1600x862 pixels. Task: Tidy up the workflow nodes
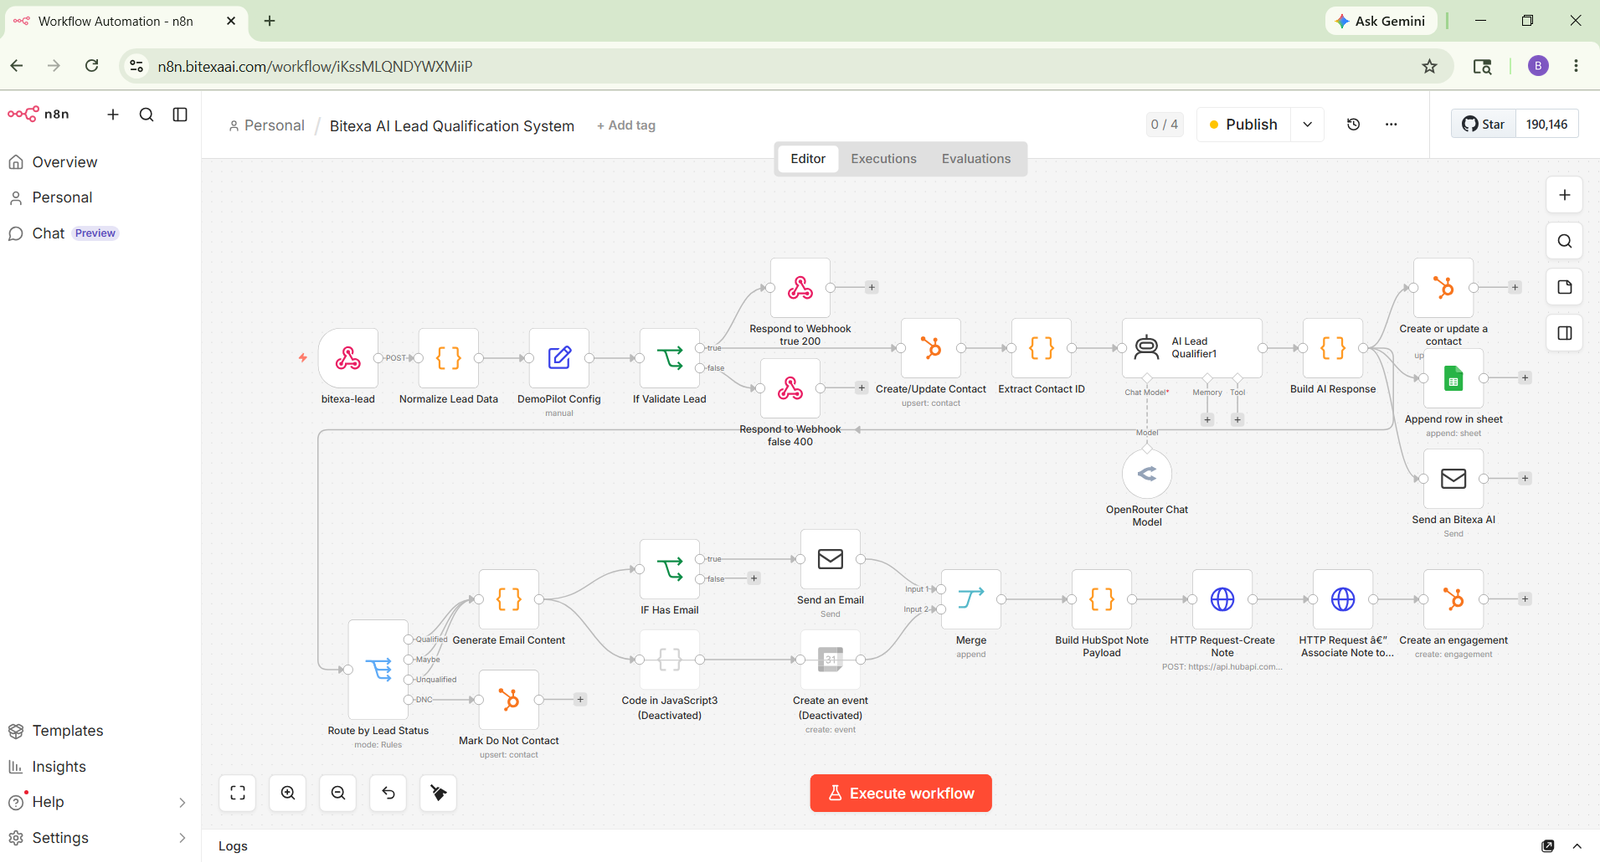point(438,793)
